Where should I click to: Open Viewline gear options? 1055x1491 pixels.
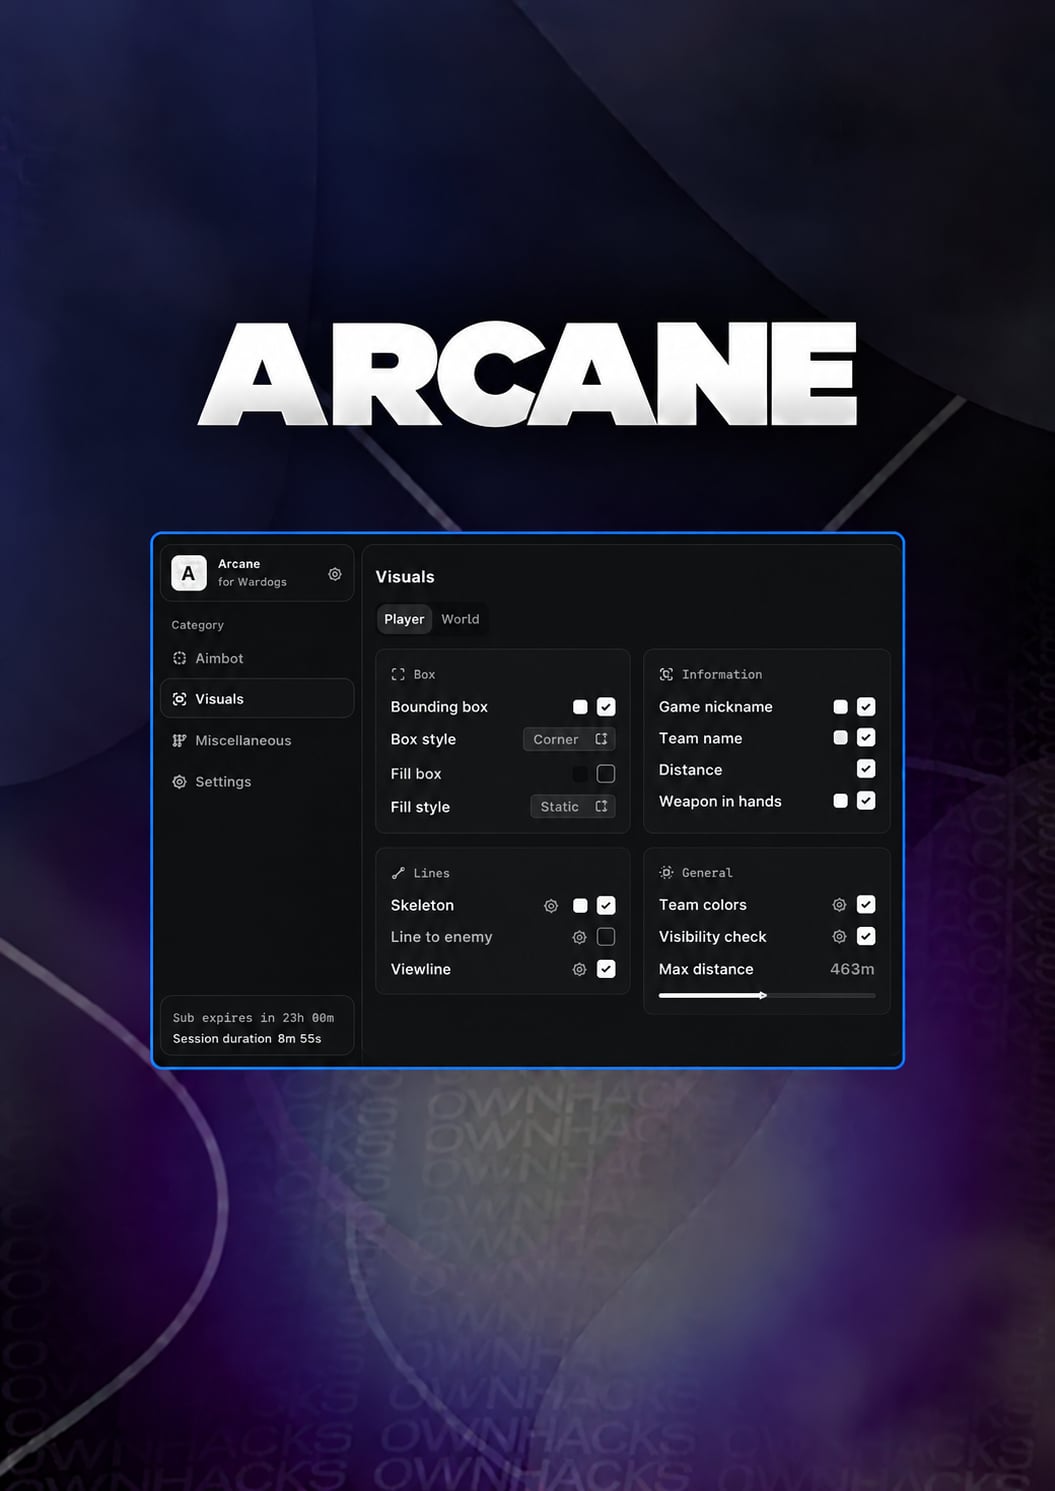pos(579,969)
